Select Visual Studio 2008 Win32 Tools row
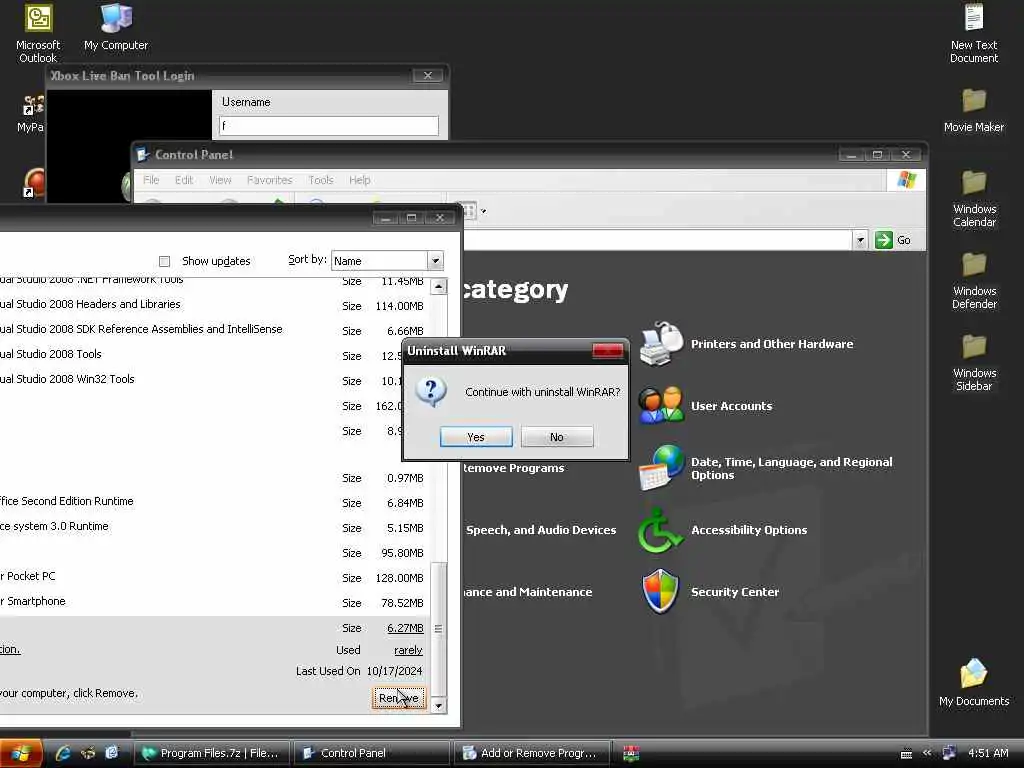Viewport: 1024px width, 768px height. 214,379
